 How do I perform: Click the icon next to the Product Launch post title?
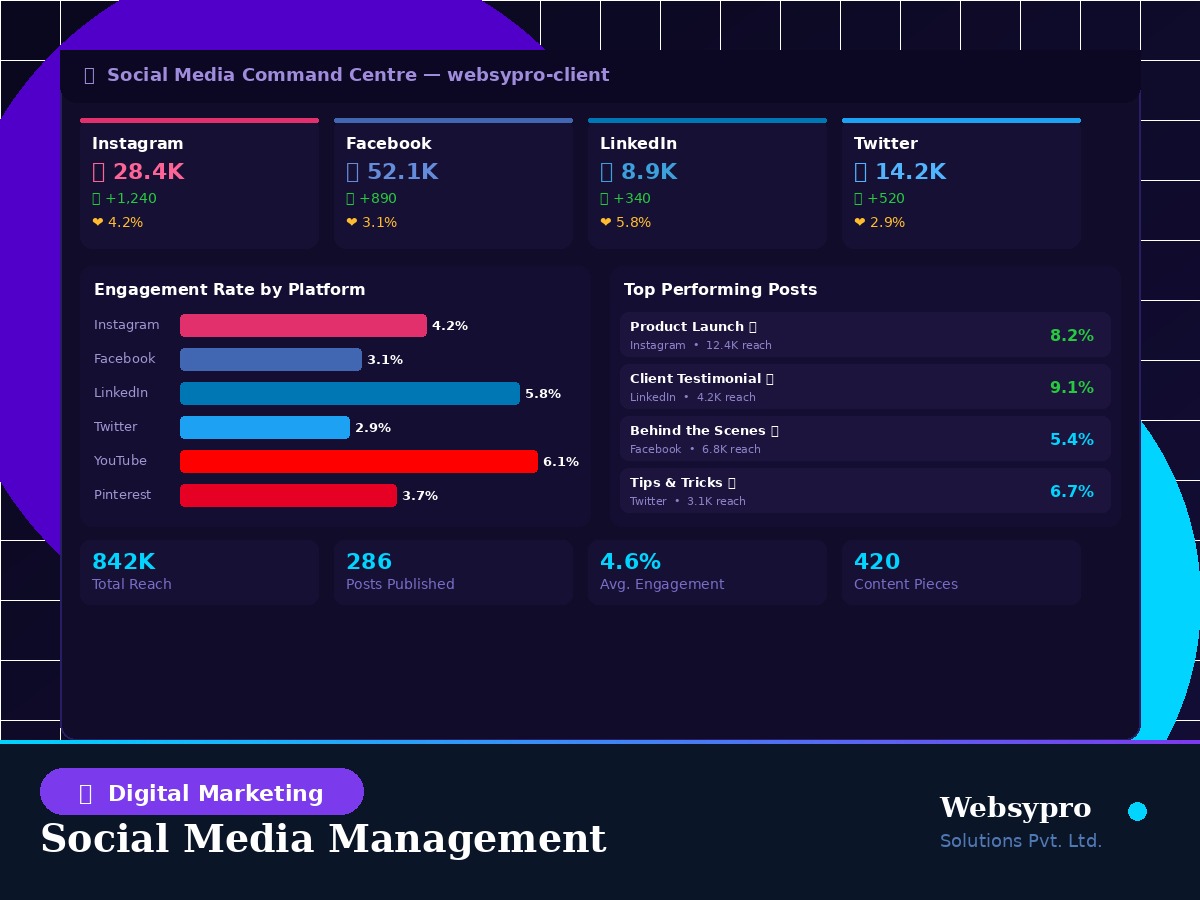tap(750, 326)
